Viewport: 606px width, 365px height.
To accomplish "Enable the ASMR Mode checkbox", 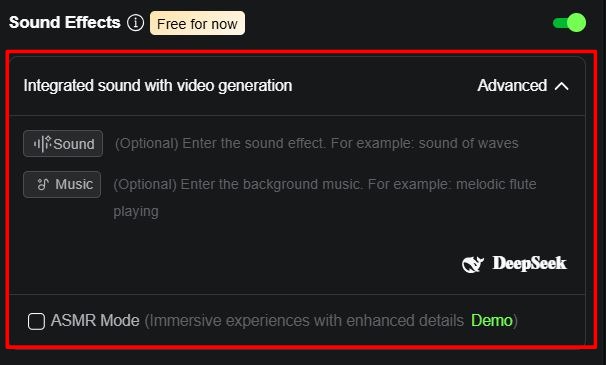I will coord(36,321).
